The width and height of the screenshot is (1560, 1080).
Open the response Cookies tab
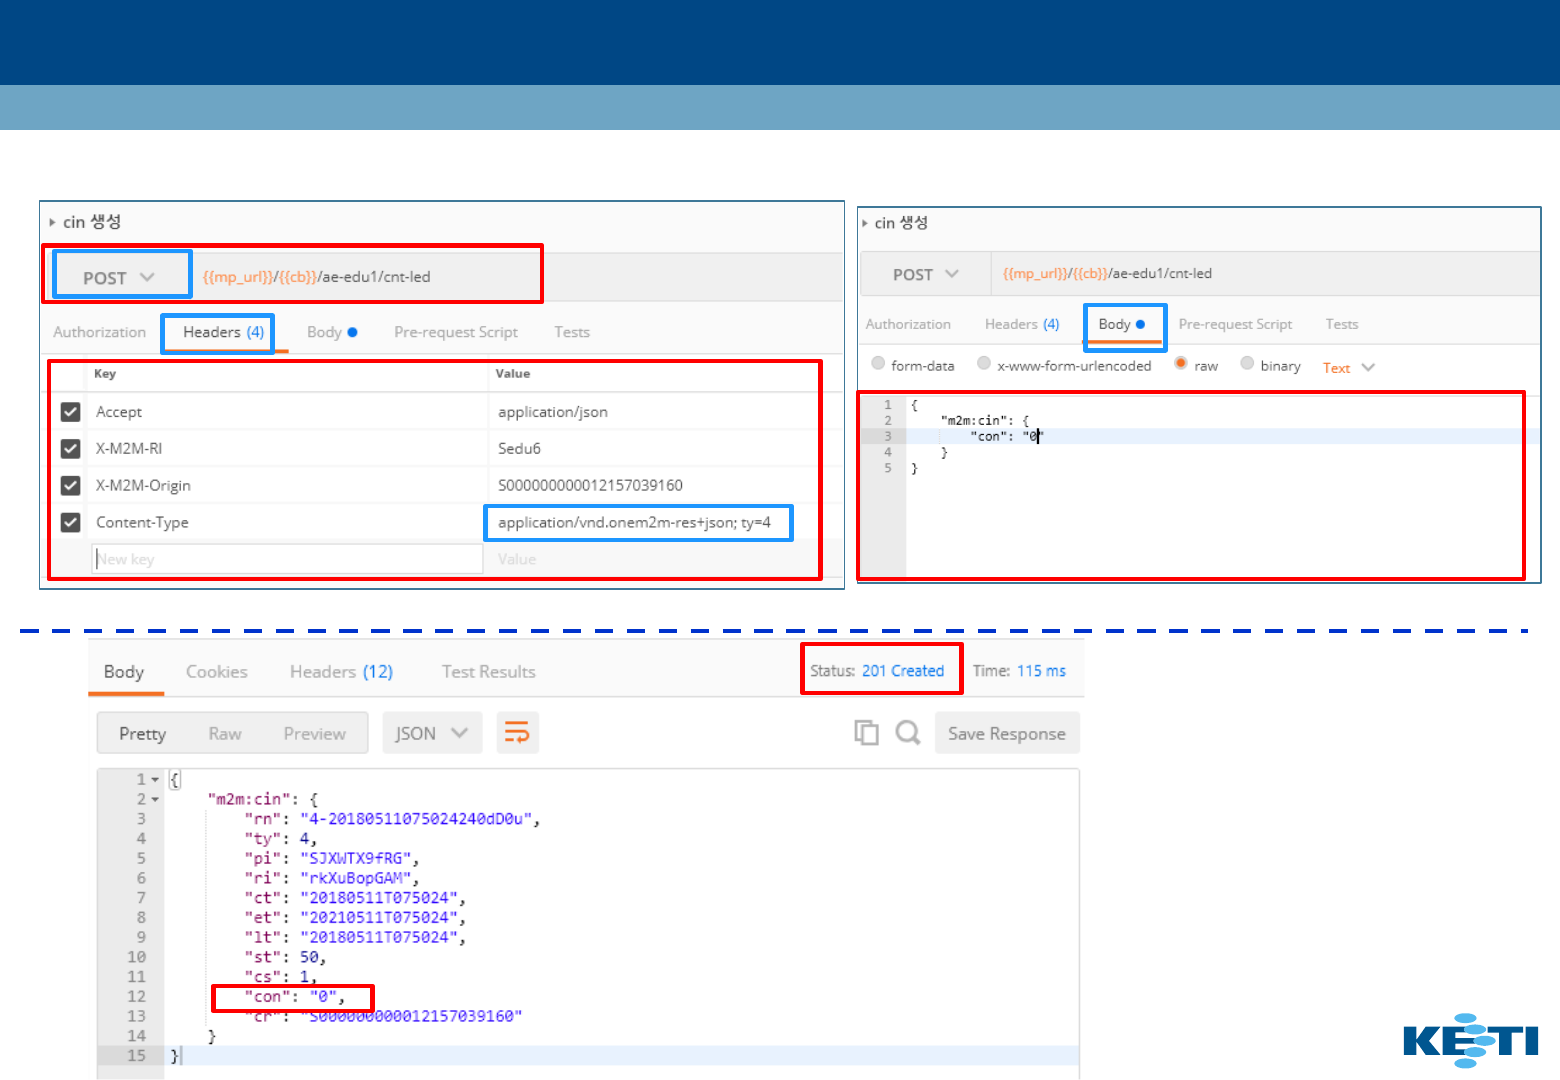216,672
